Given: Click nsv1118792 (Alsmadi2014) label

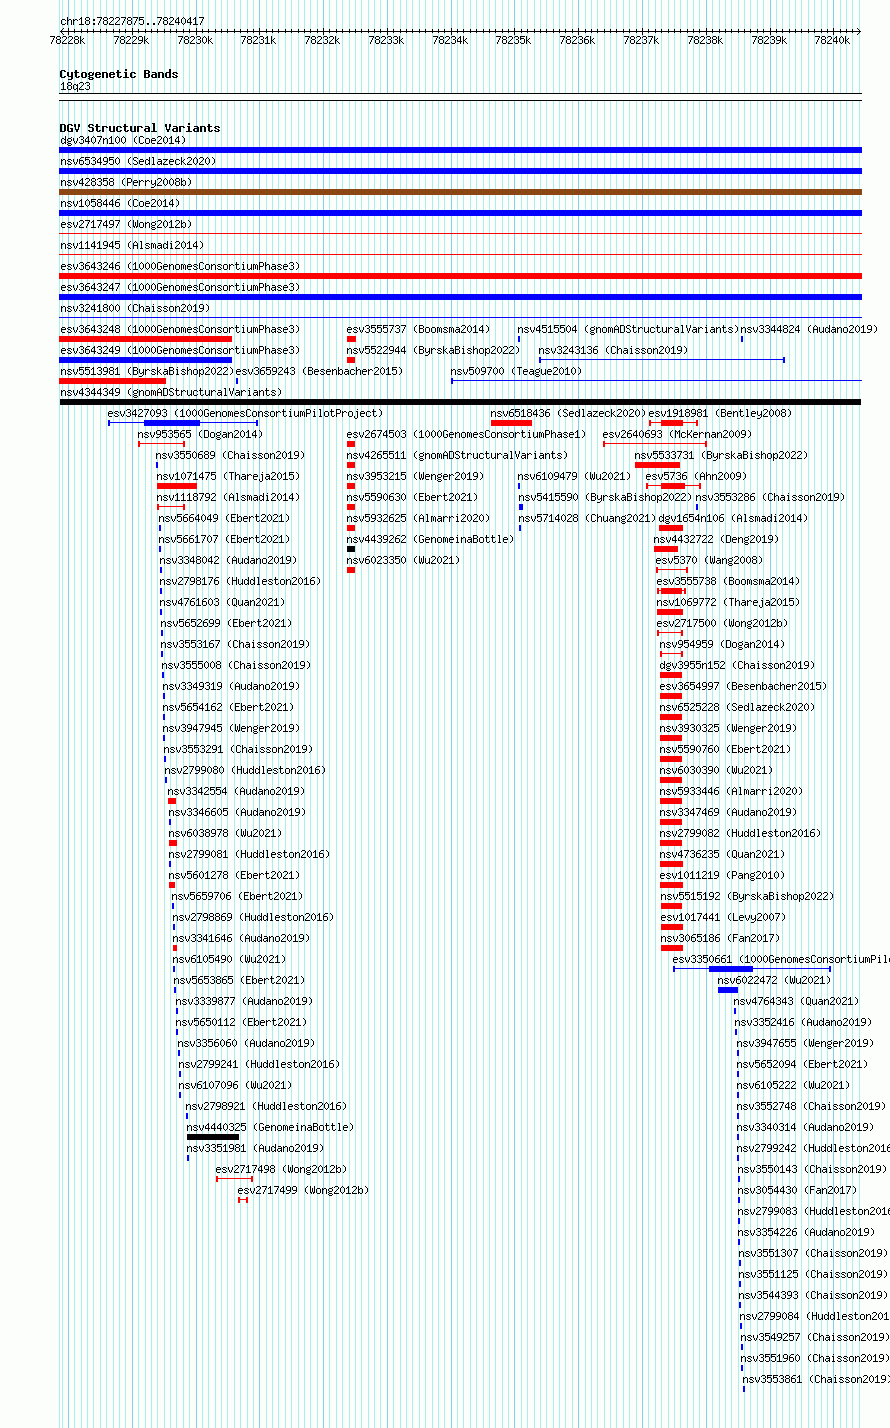Looking at the screenshot, I should 229,497.
